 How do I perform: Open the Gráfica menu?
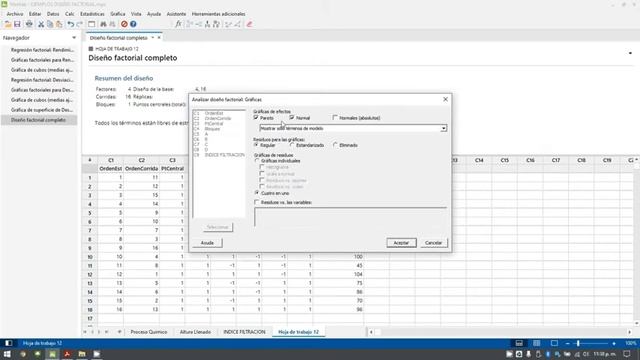click(118, 14)
